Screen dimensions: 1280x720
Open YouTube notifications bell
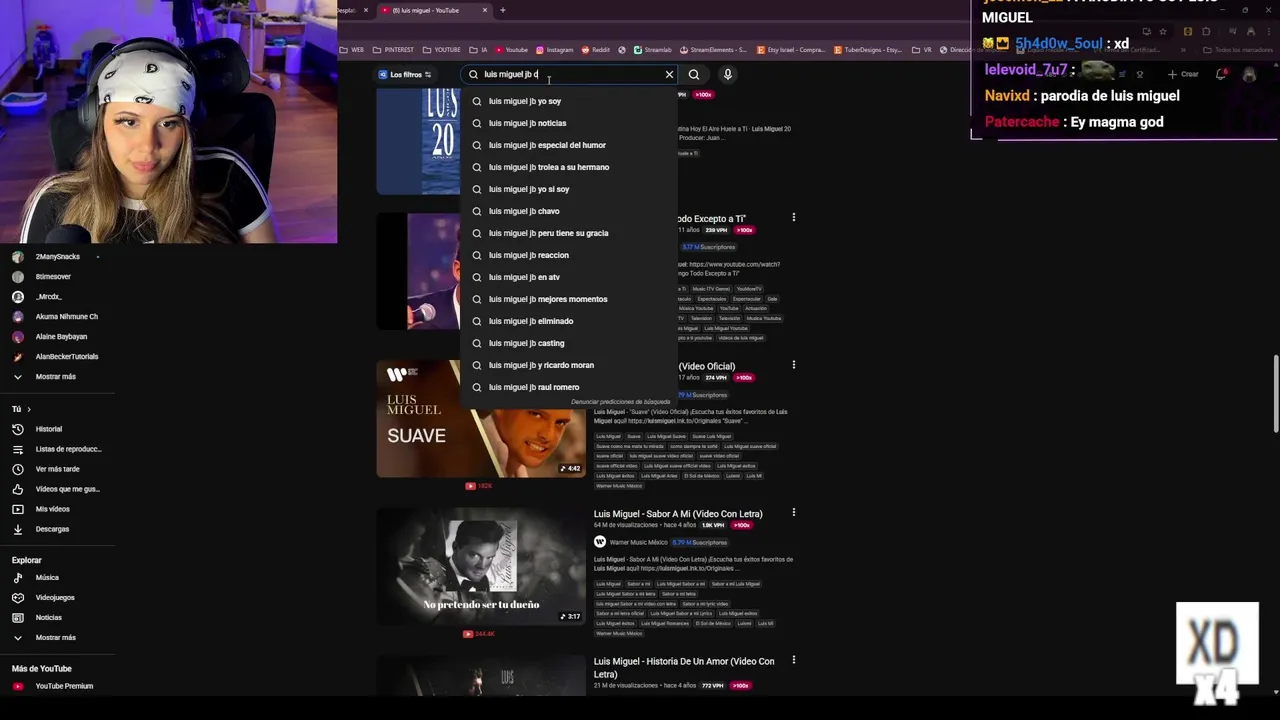pos(1221,74)
